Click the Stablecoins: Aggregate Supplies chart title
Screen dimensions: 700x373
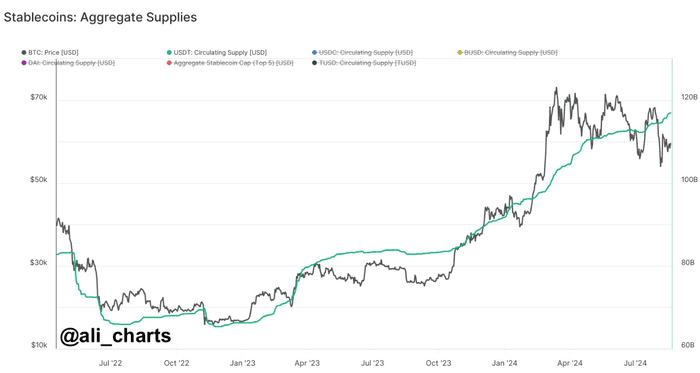(x=100, y=17)
